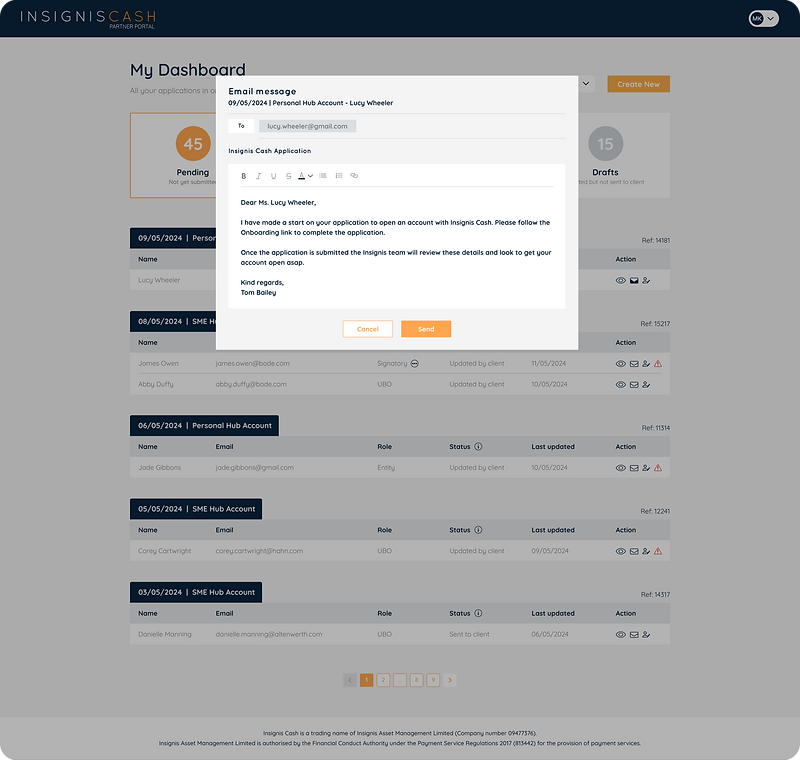800x760 pixels.
Task: Go to the next page of results
Action: point(449,680)
